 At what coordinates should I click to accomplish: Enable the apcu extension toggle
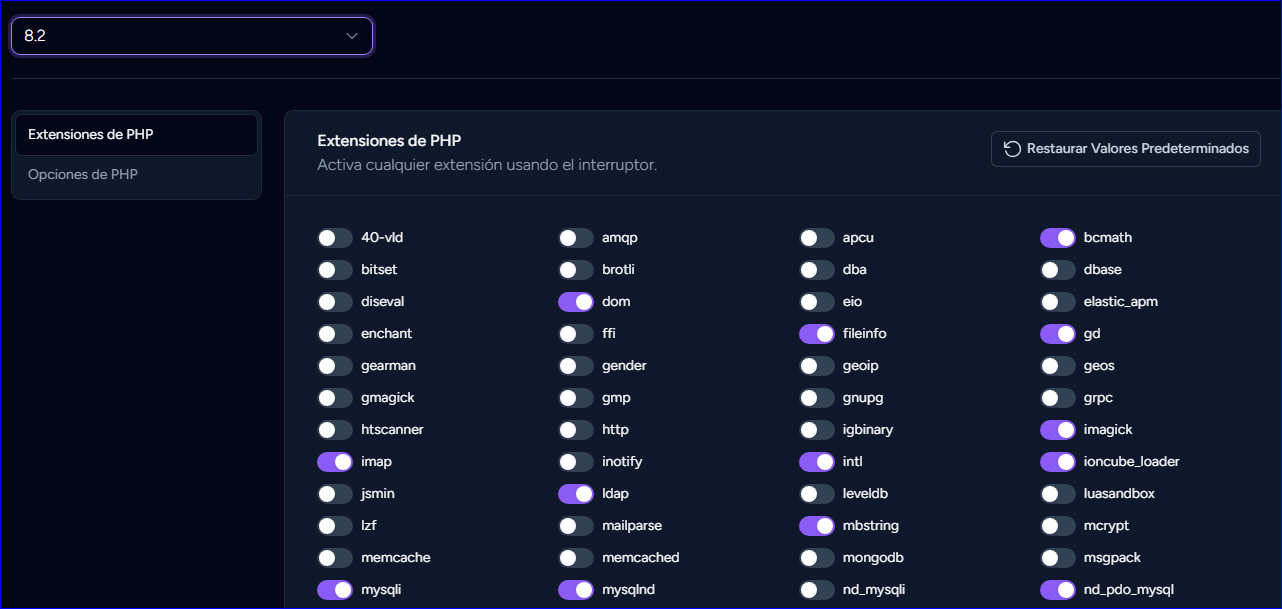point(816,238)
